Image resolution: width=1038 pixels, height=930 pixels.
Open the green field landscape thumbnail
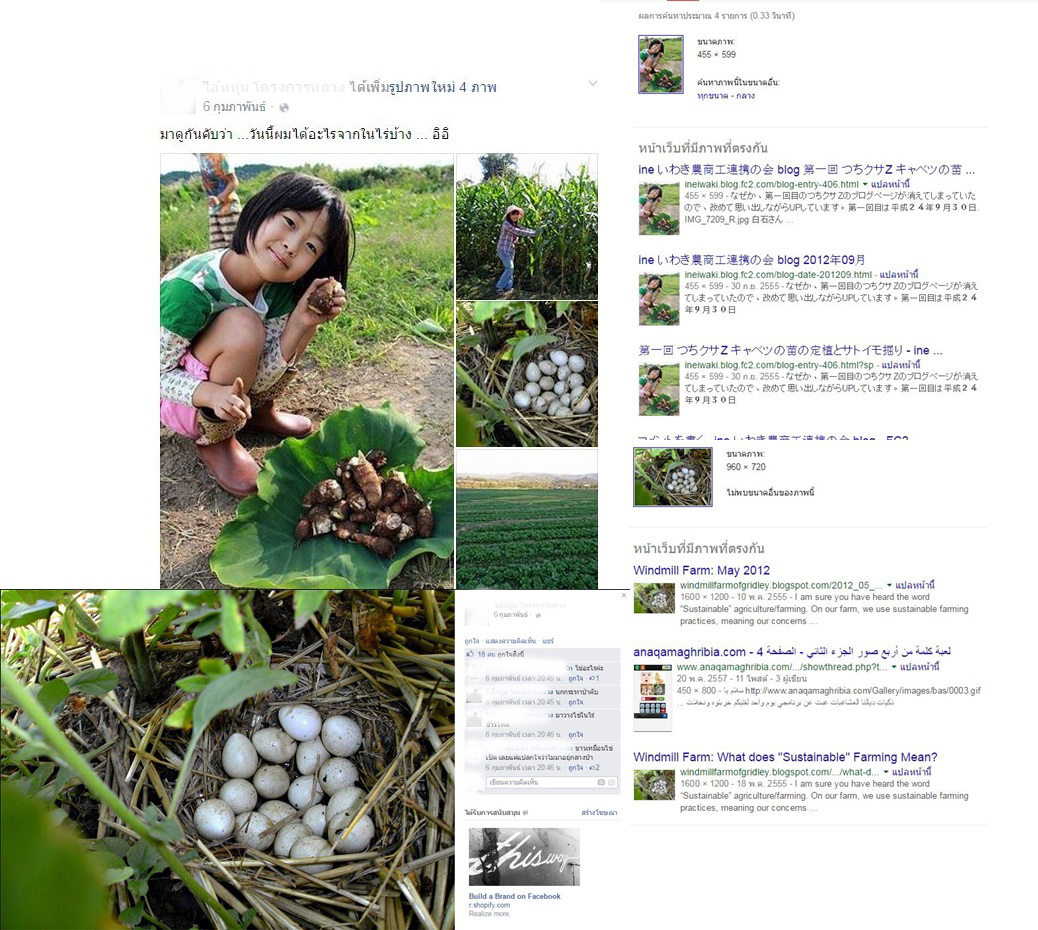click(527, 519)
